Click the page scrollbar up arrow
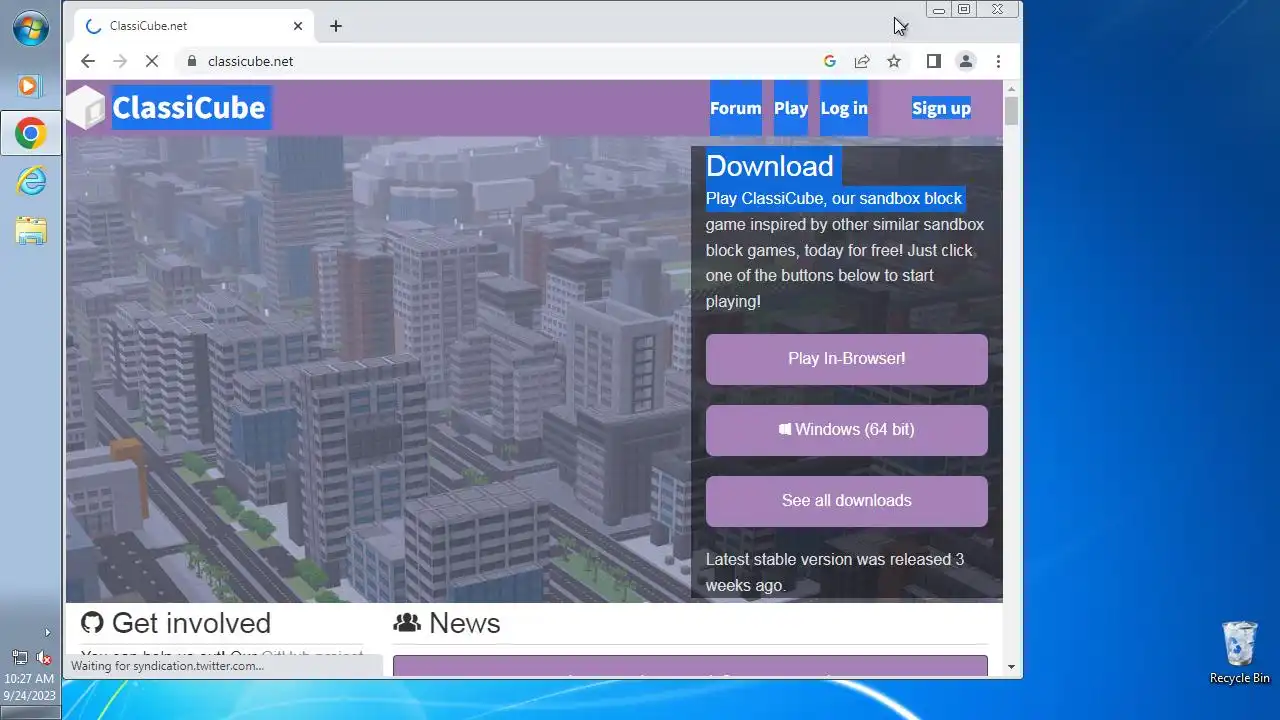 tap(1011, 88)
